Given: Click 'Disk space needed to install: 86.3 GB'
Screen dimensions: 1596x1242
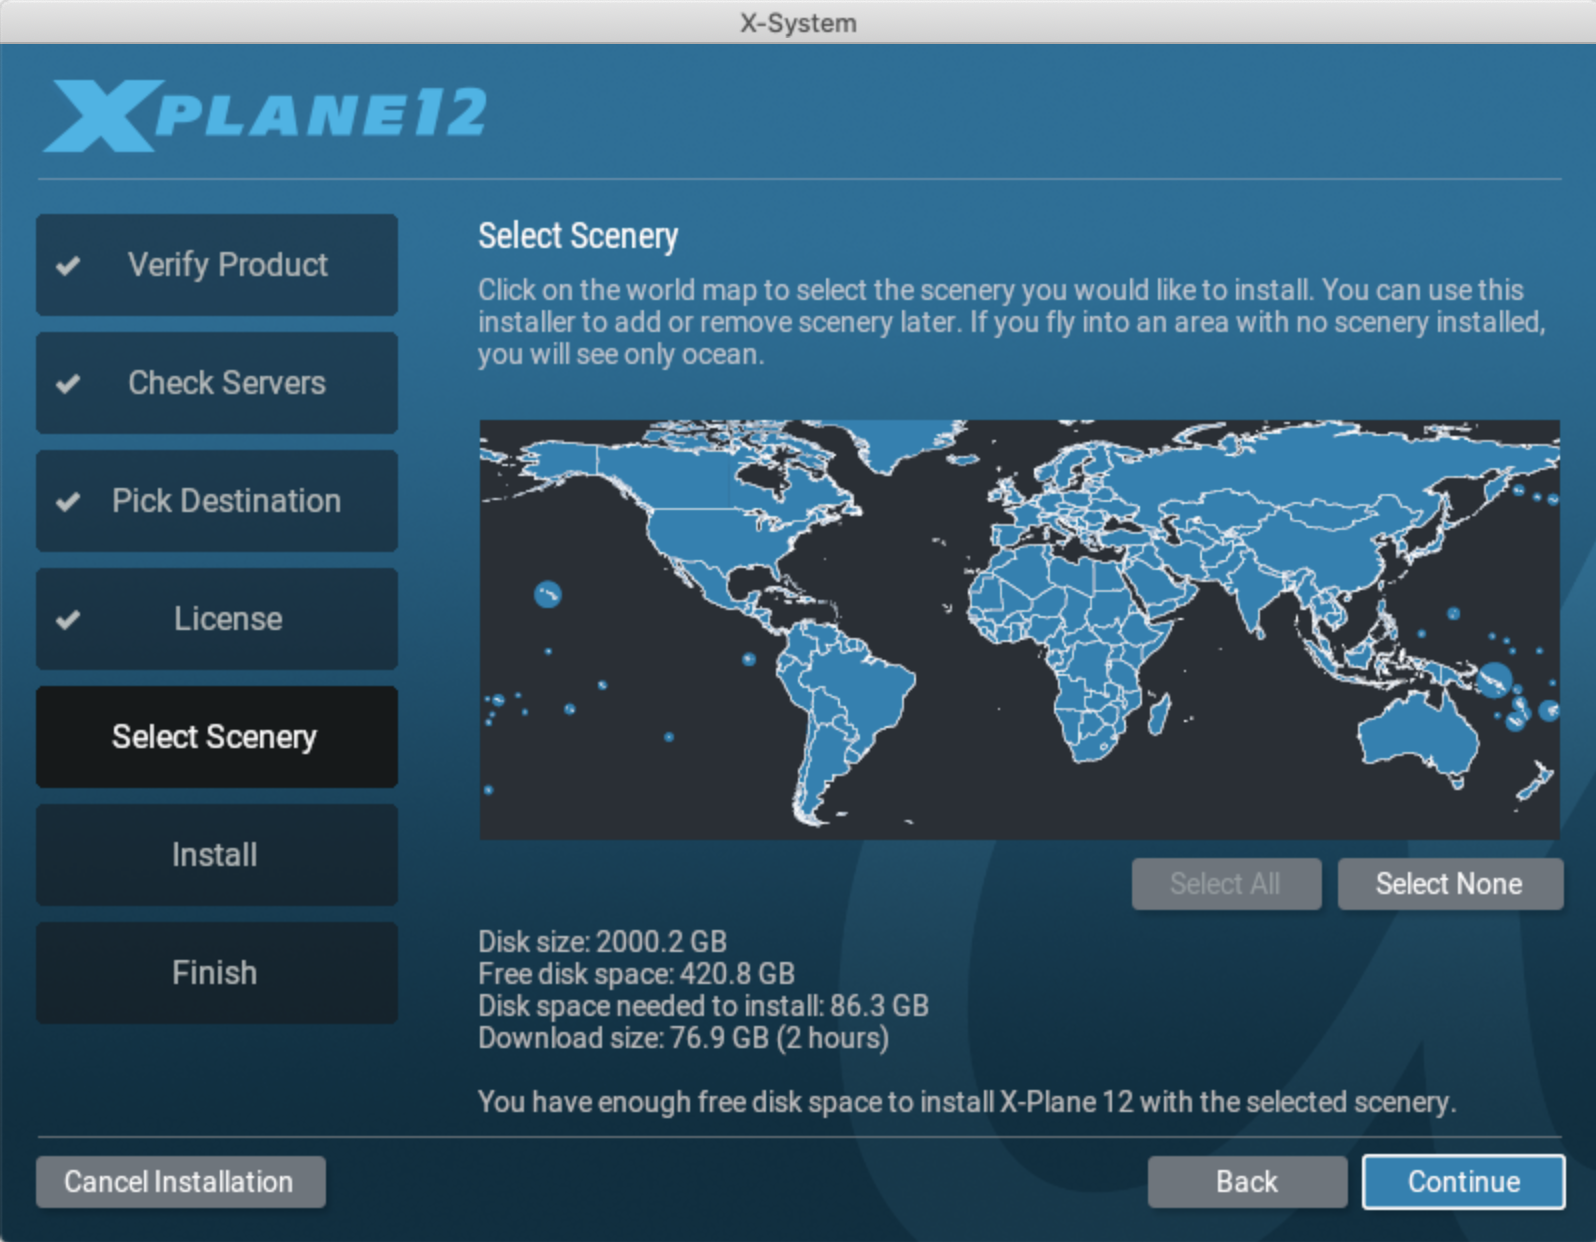Looking at the screenshot, I should [x=703, y=1006].
